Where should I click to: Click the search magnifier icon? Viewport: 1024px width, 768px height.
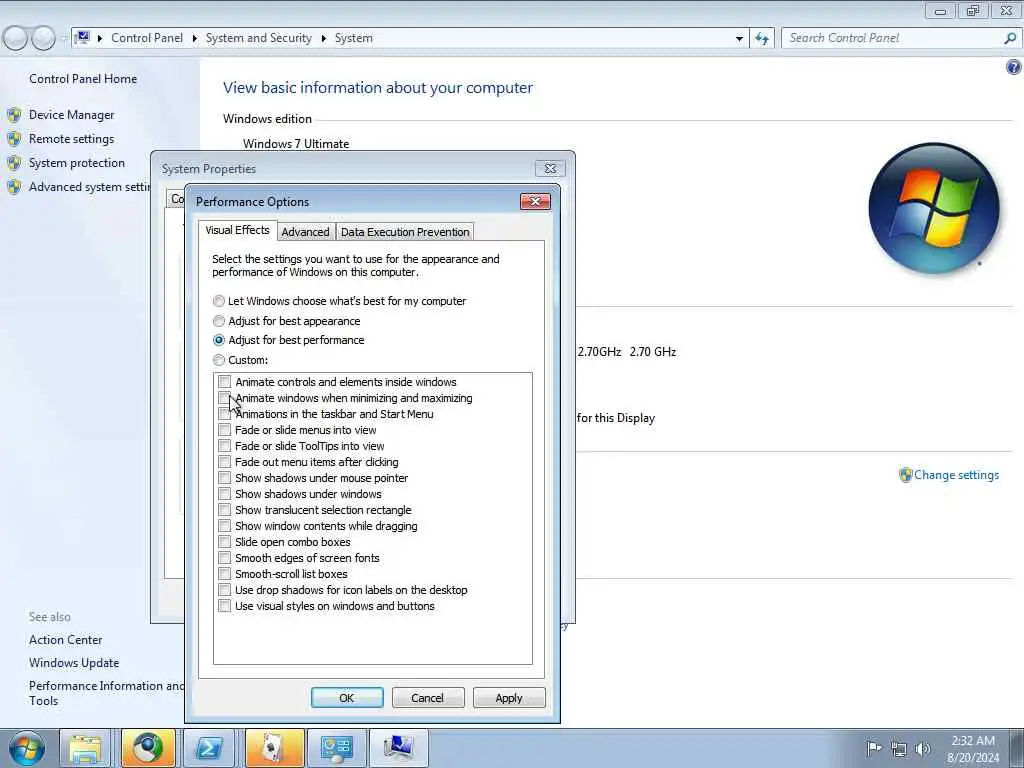[x=1010, y=39]
